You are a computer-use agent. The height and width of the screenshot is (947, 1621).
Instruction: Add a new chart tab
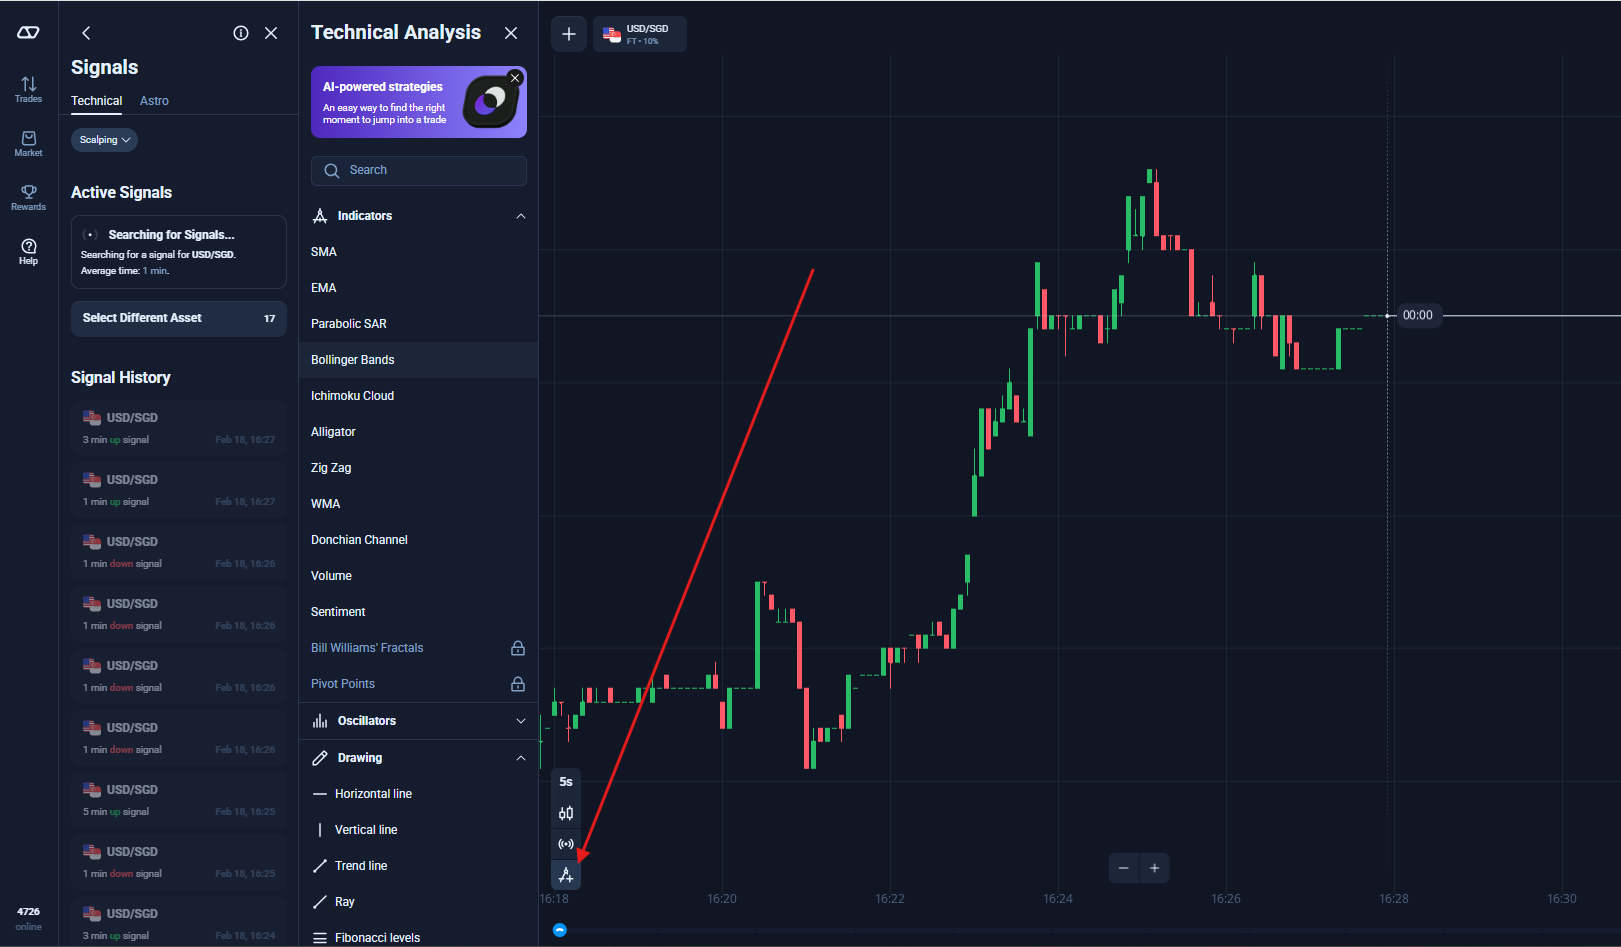point(569,34)
